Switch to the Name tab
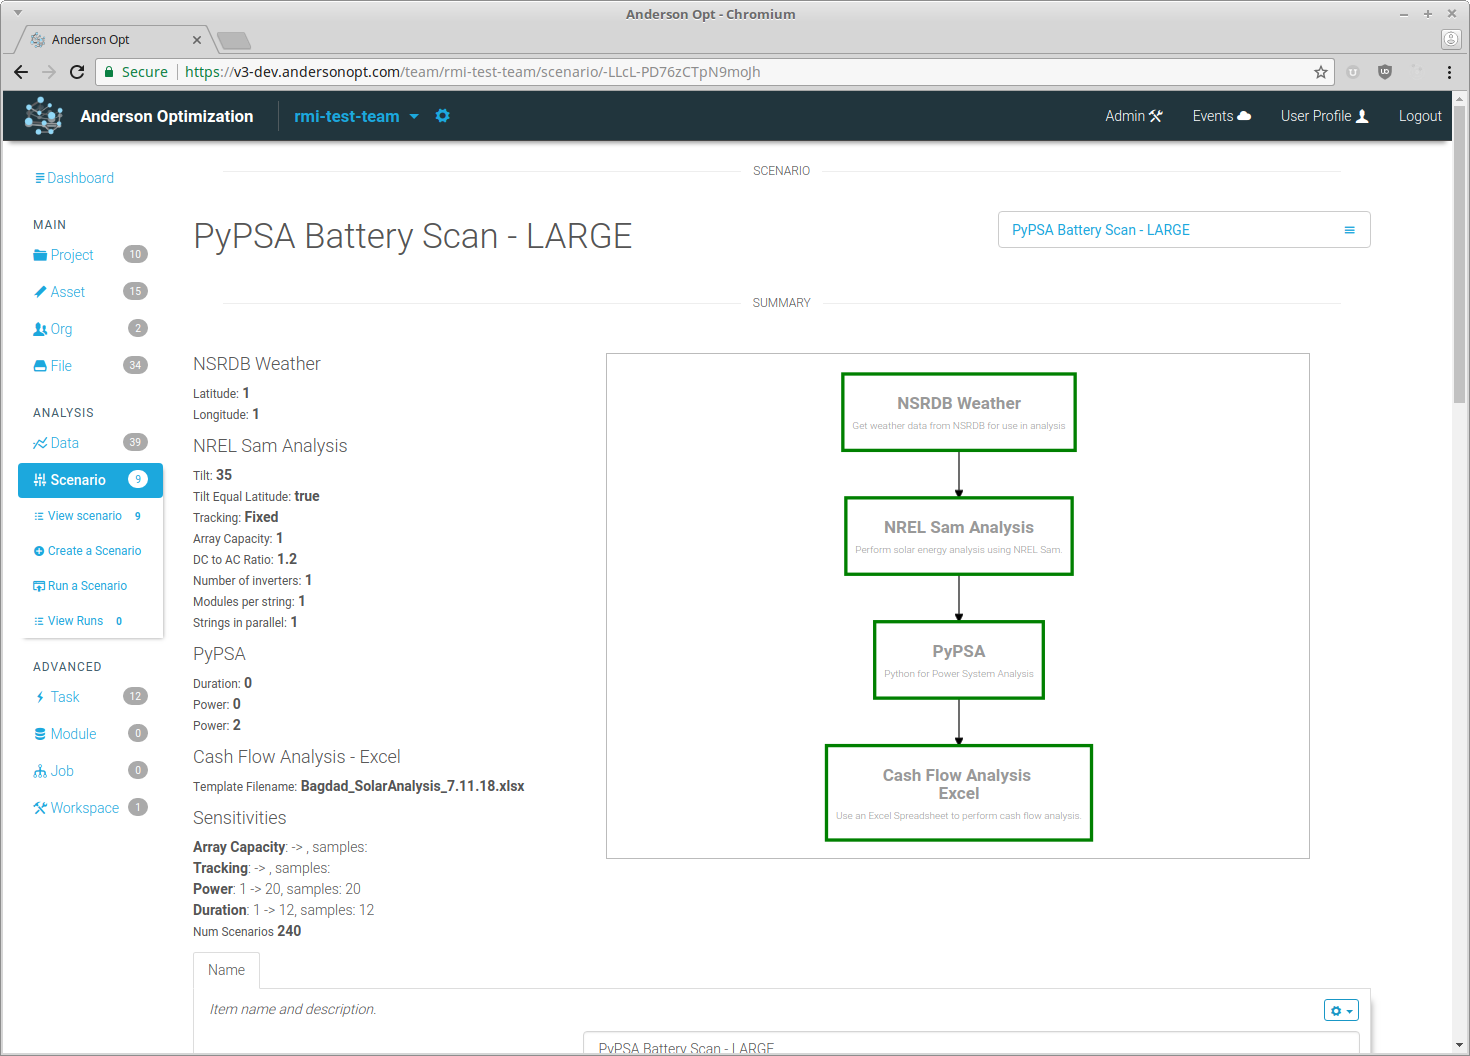1470x1056 pixels. 227,970
